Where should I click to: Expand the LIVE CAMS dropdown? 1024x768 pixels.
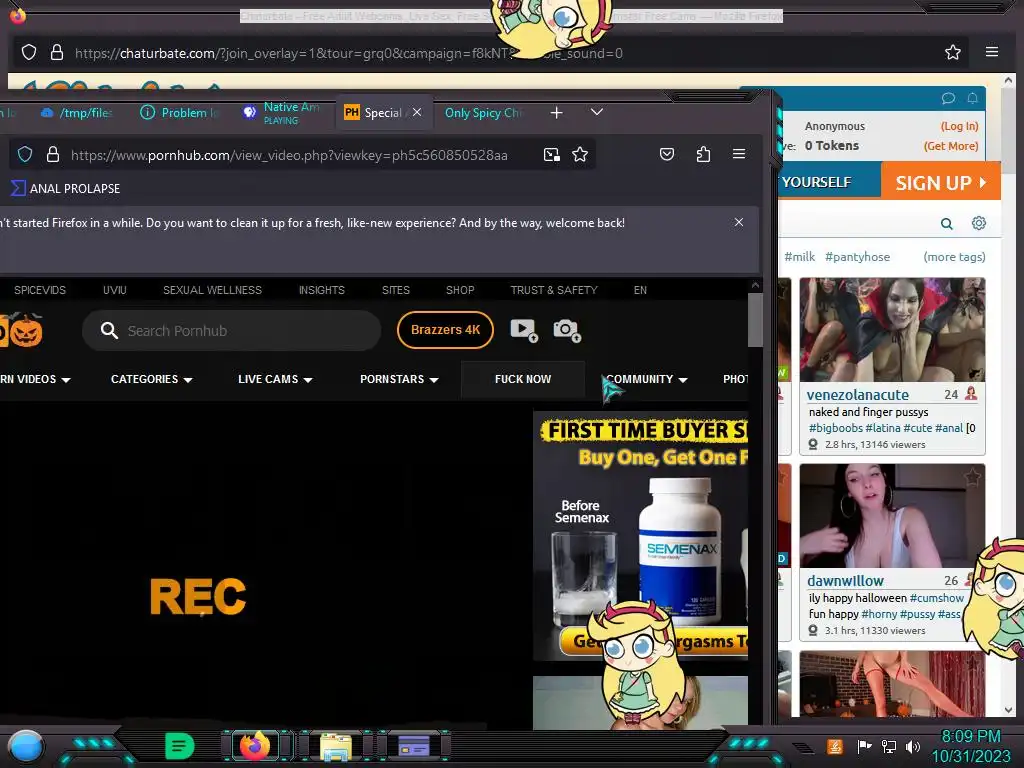(275, 379)
